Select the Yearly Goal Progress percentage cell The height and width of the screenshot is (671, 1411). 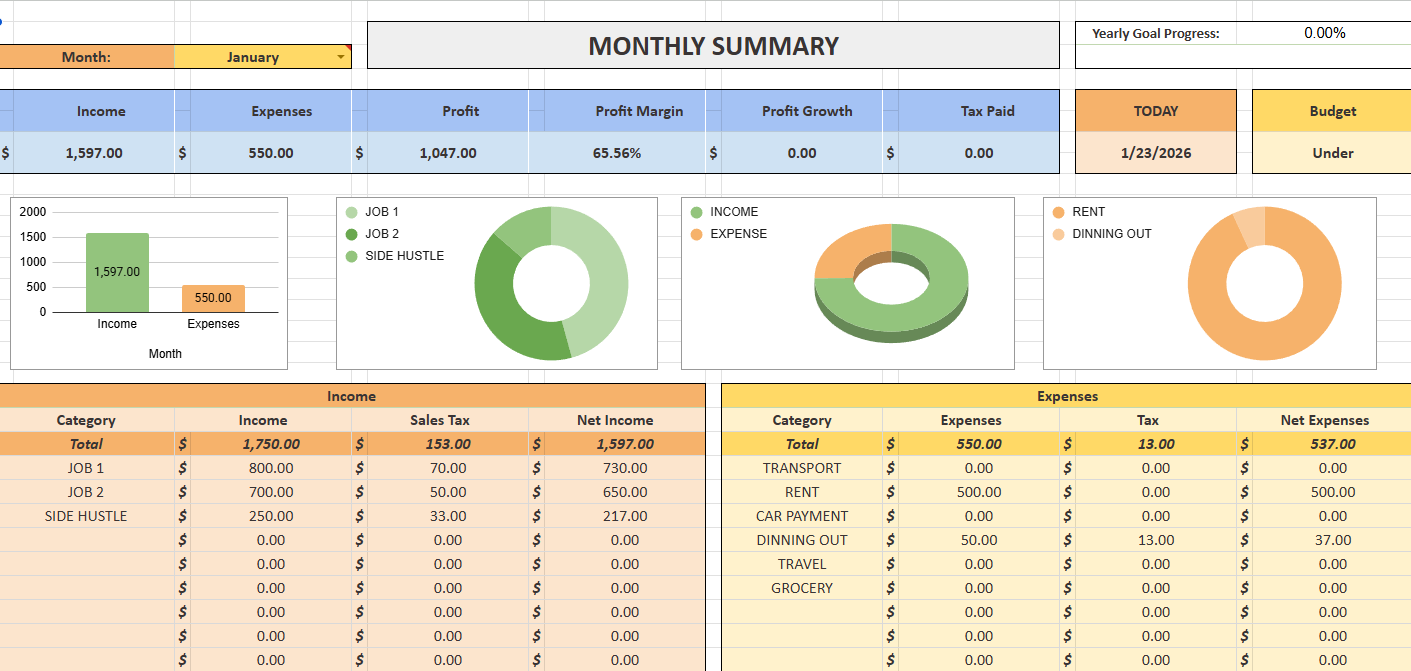(x=1324, y=33)
